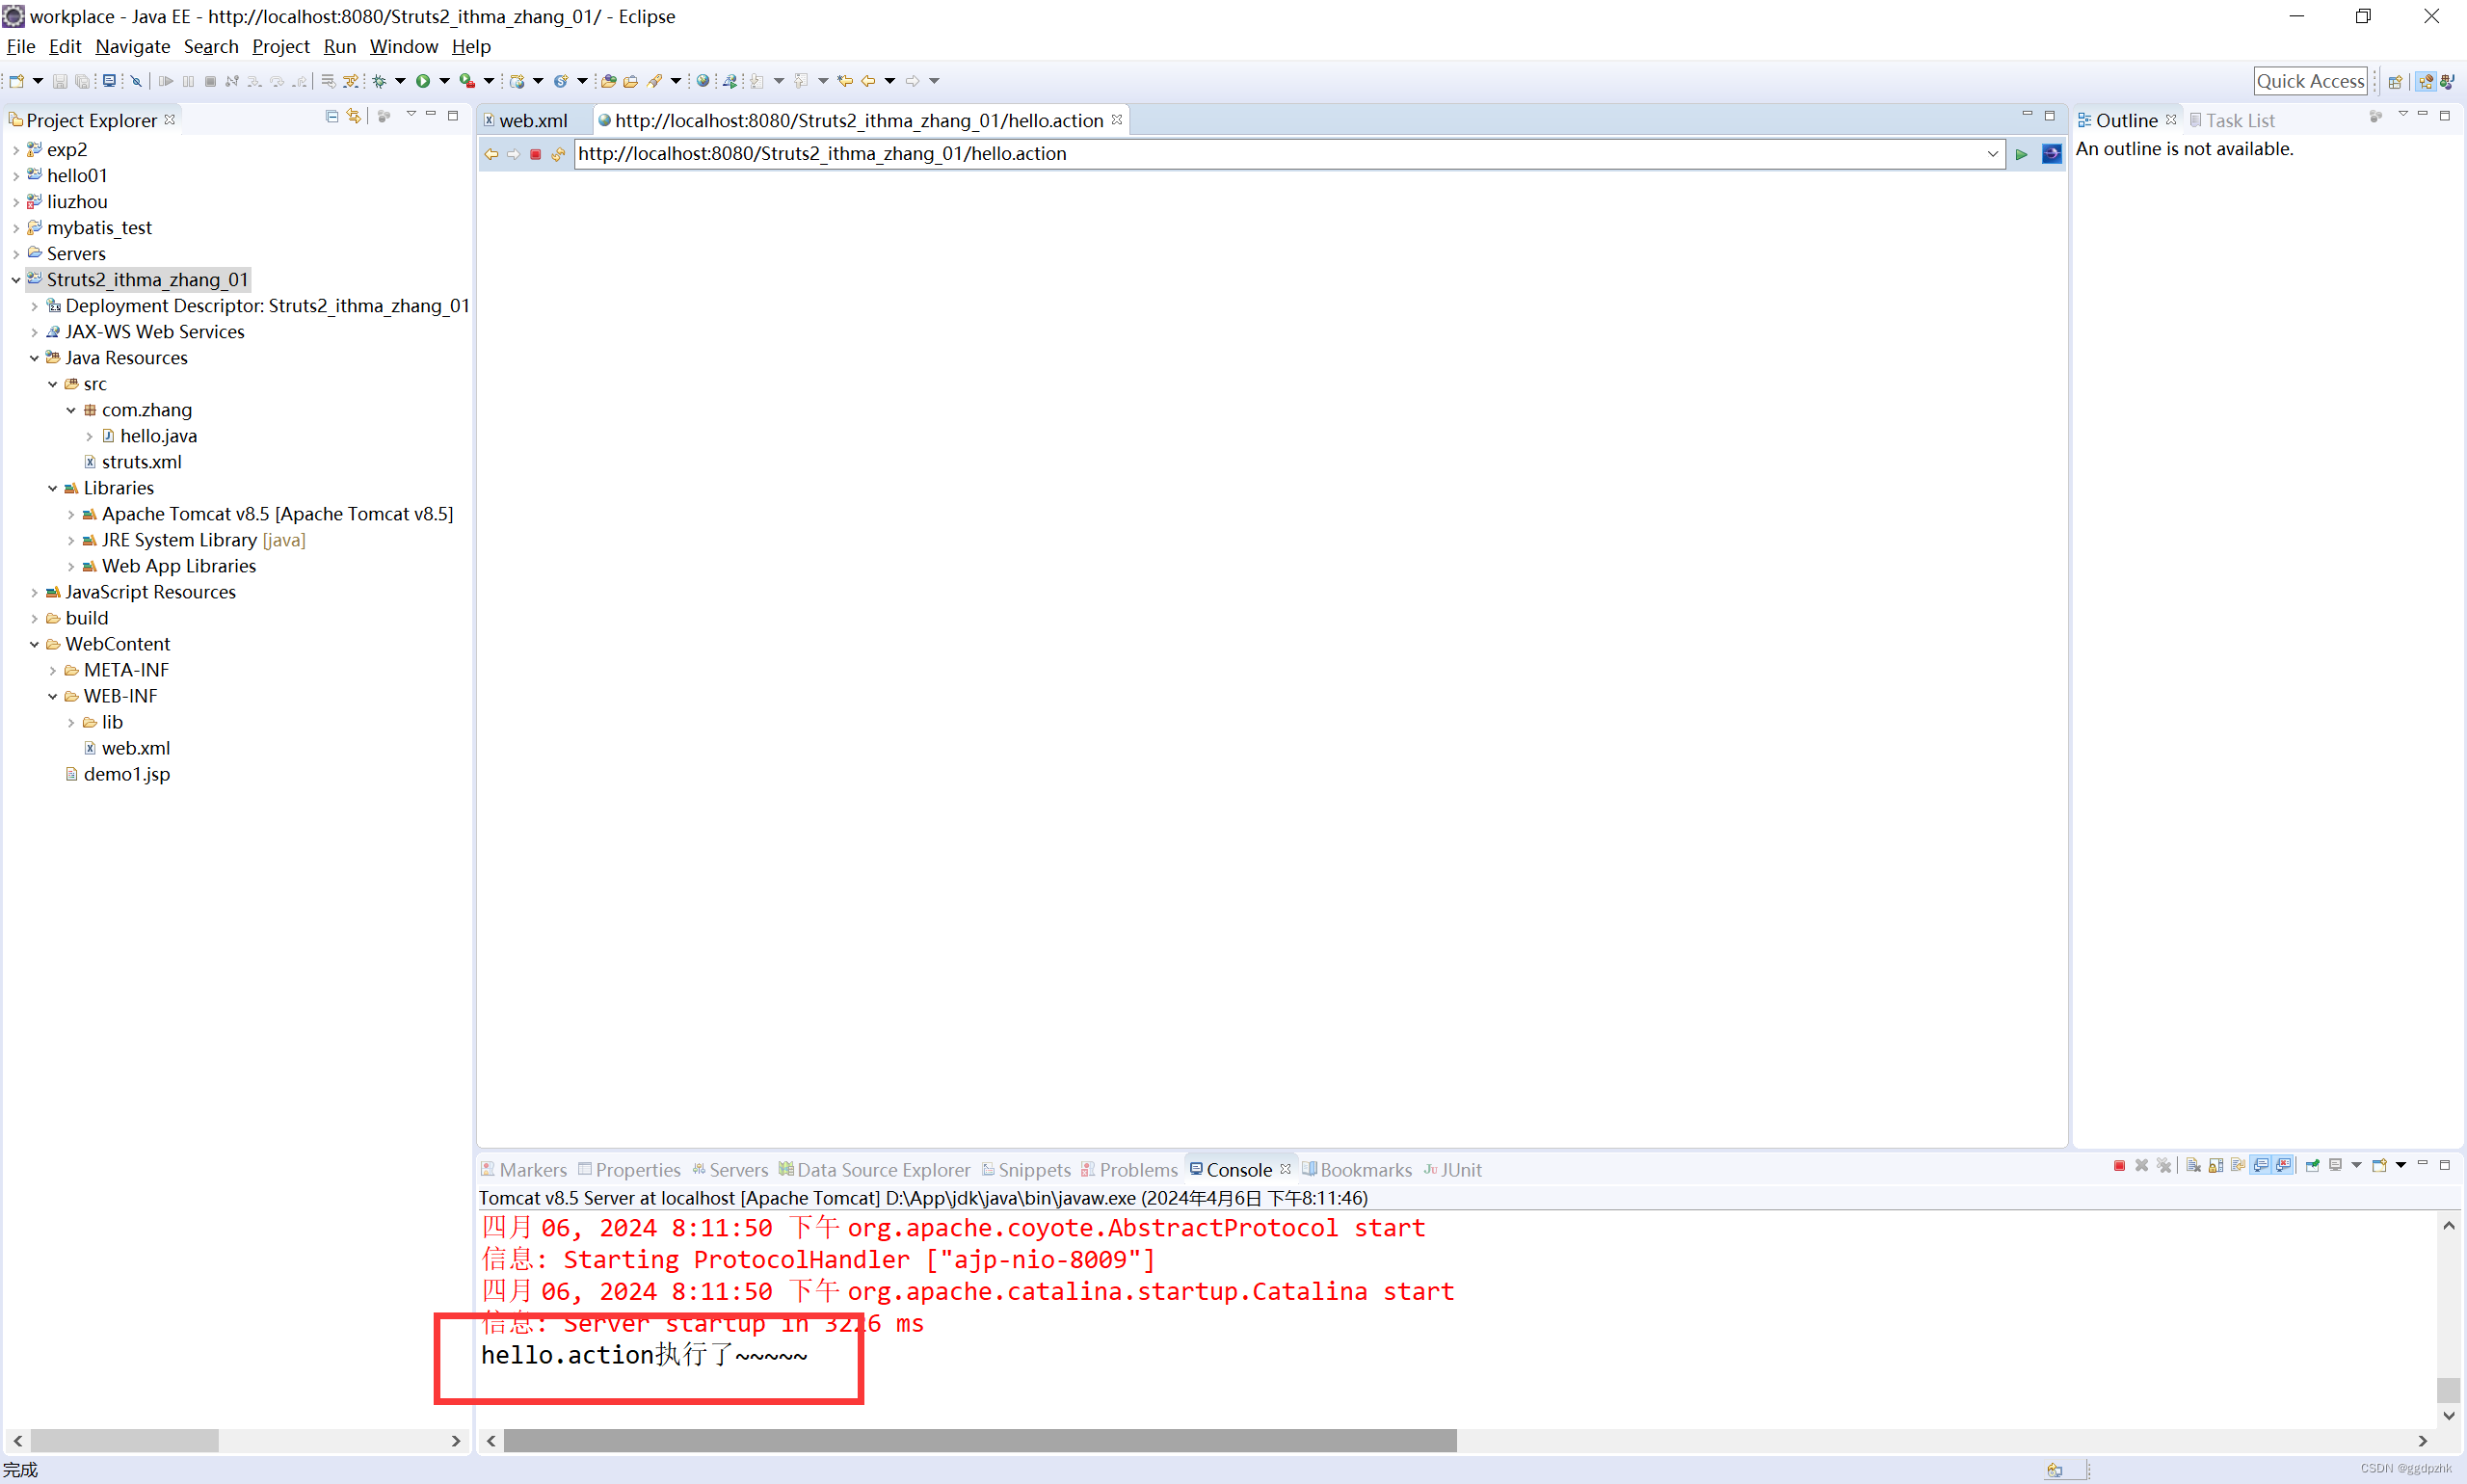Image resolution: width=2467 pixels, height=1484 pixels.
Task: Click the Clear Console icon
Action: 2193,1166
